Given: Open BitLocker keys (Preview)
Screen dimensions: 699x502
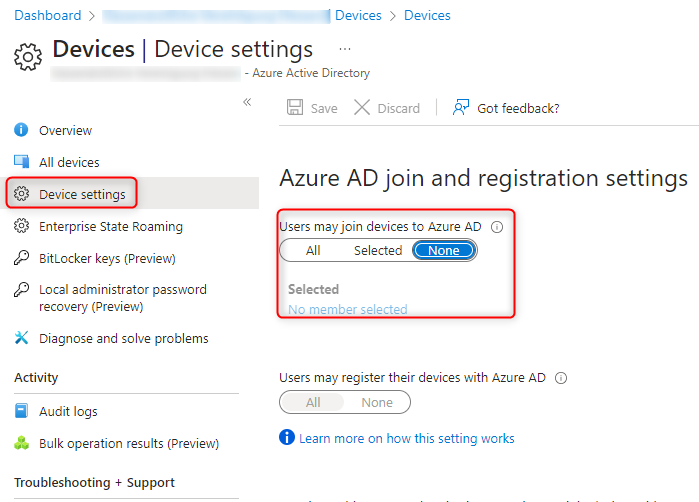Looking at the screenshot, I should point(107,259).
